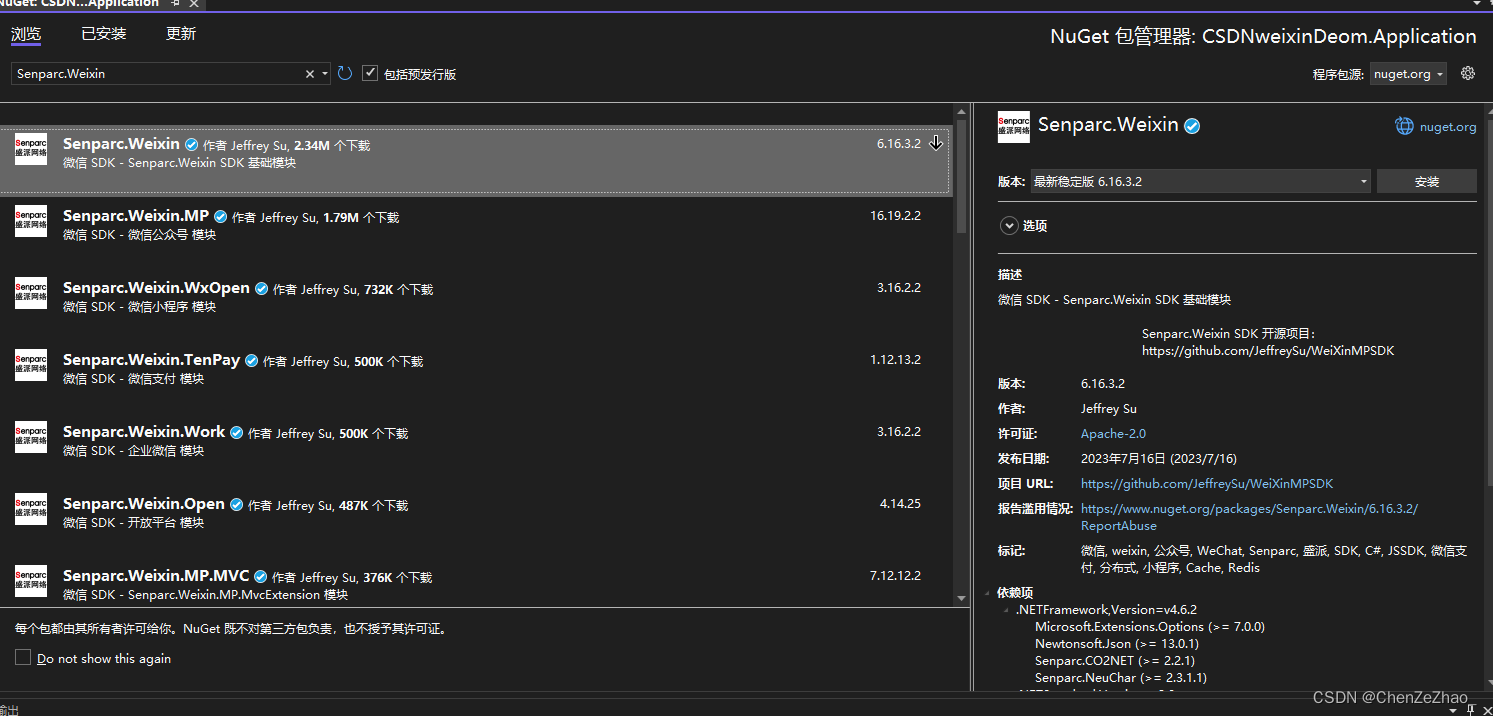Click the verified badge next to Senparc.Weixin.WxOpen
The width and height of the screenshot is (1493, 716).
(x=261, y=289)
